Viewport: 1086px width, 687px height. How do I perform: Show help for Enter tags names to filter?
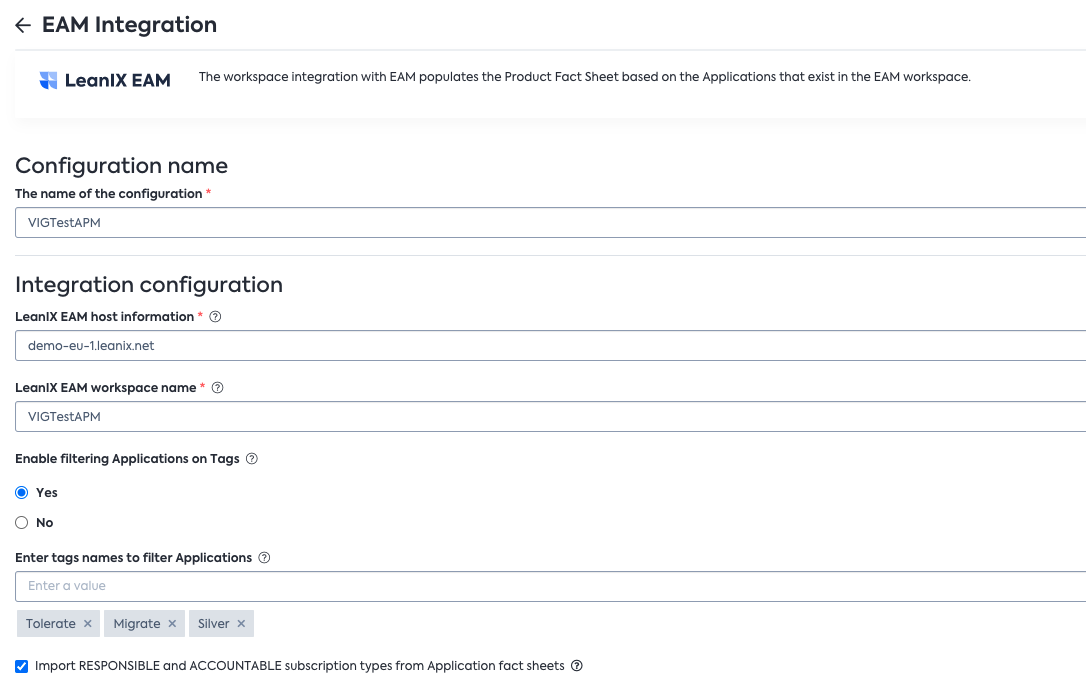(x=264, y=557)
